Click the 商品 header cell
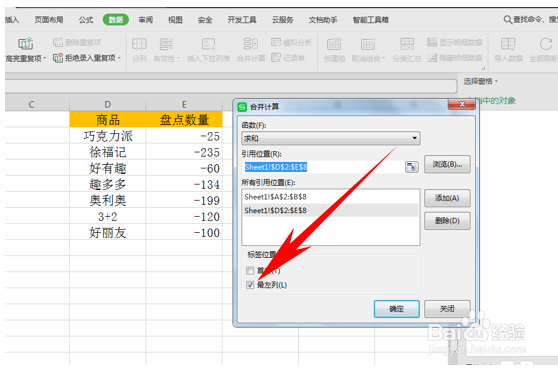 (x=107, y=120)
